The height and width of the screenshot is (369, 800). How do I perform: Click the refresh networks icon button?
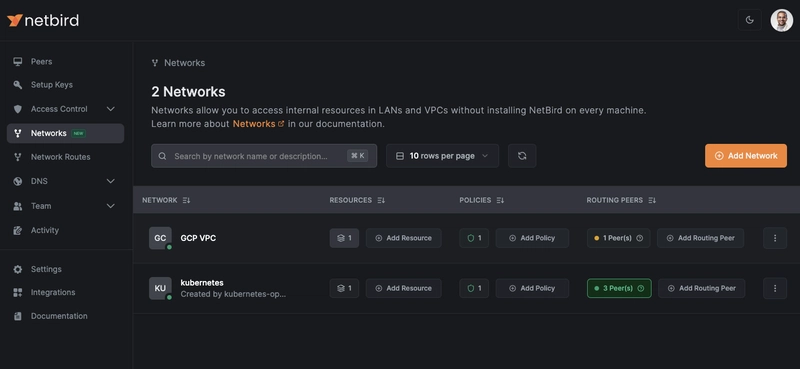coord(522,156)
